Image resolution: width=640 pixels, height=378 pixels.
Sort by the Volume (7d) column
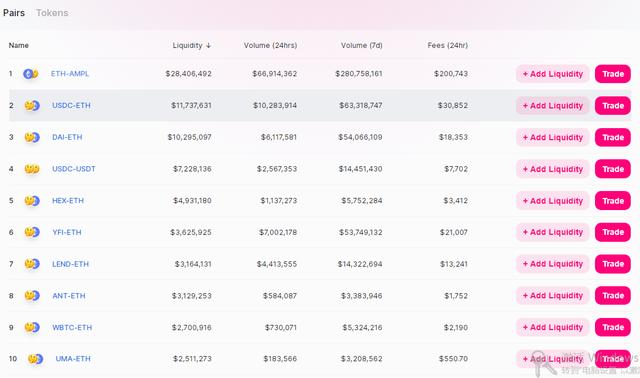(362, 45)
